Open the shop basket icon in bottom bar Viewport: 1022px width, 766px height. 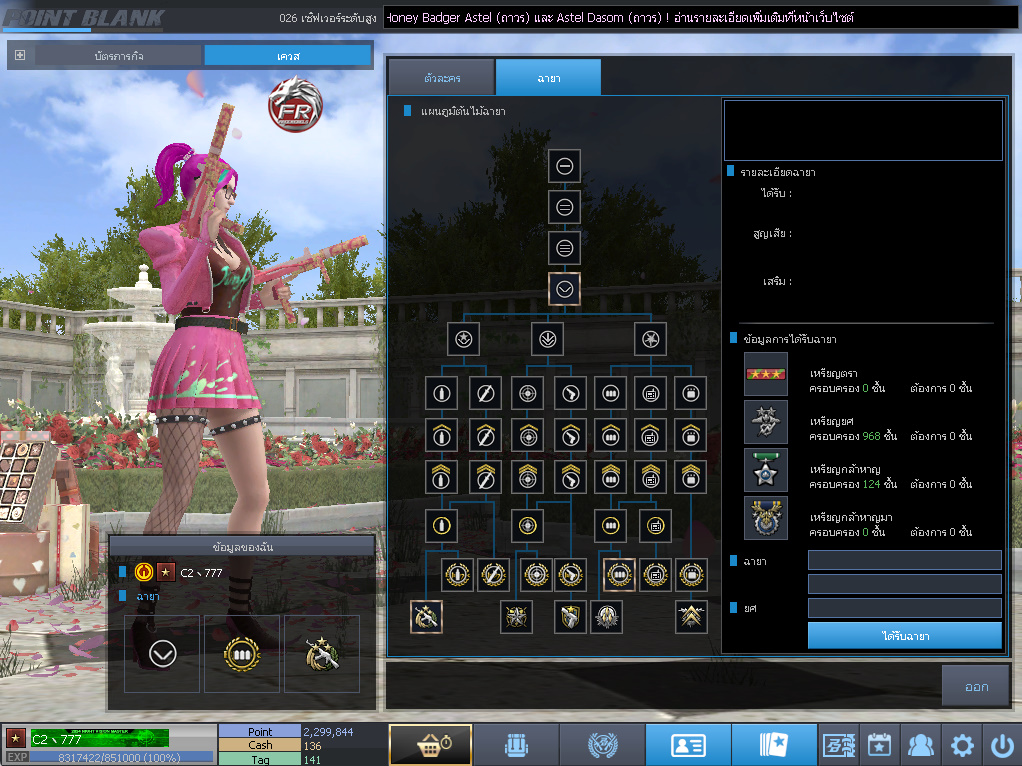tap(430, 745)
